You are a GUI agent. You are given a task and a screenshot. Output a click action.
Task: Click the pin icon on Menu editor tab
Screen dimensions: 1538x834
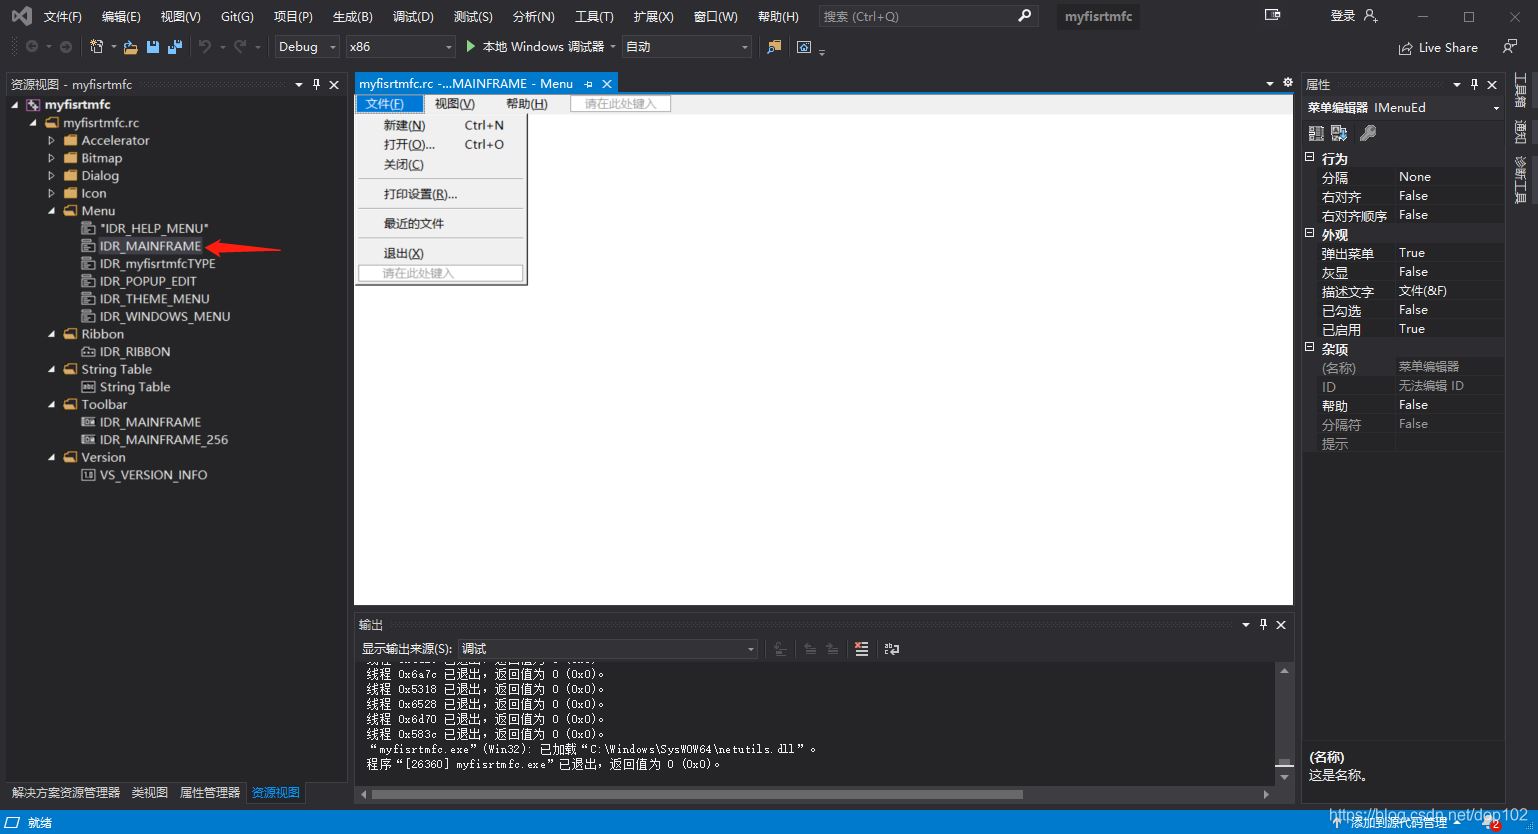588,84
